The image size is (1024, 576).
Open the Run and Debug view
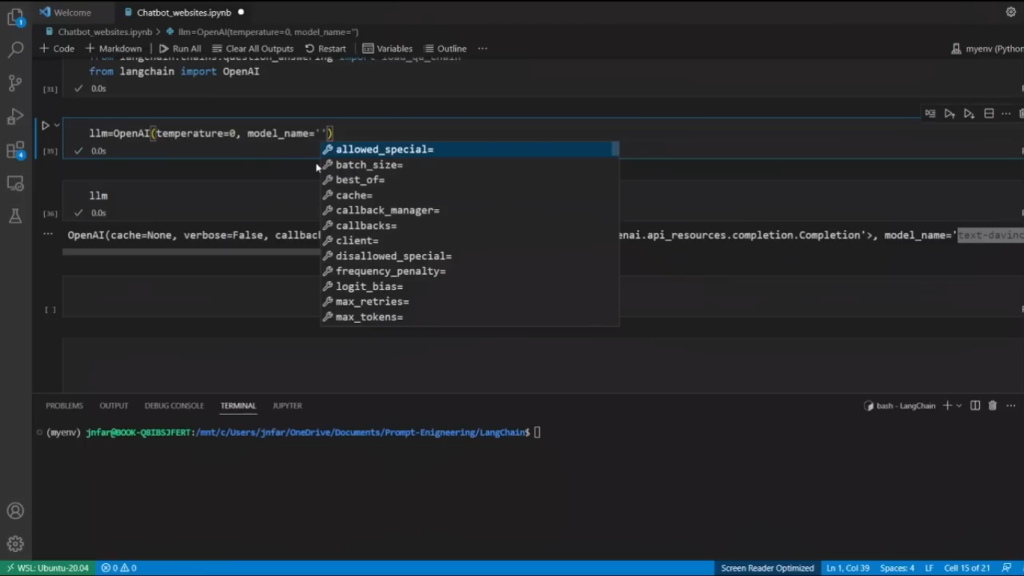(x=15, y=117)
